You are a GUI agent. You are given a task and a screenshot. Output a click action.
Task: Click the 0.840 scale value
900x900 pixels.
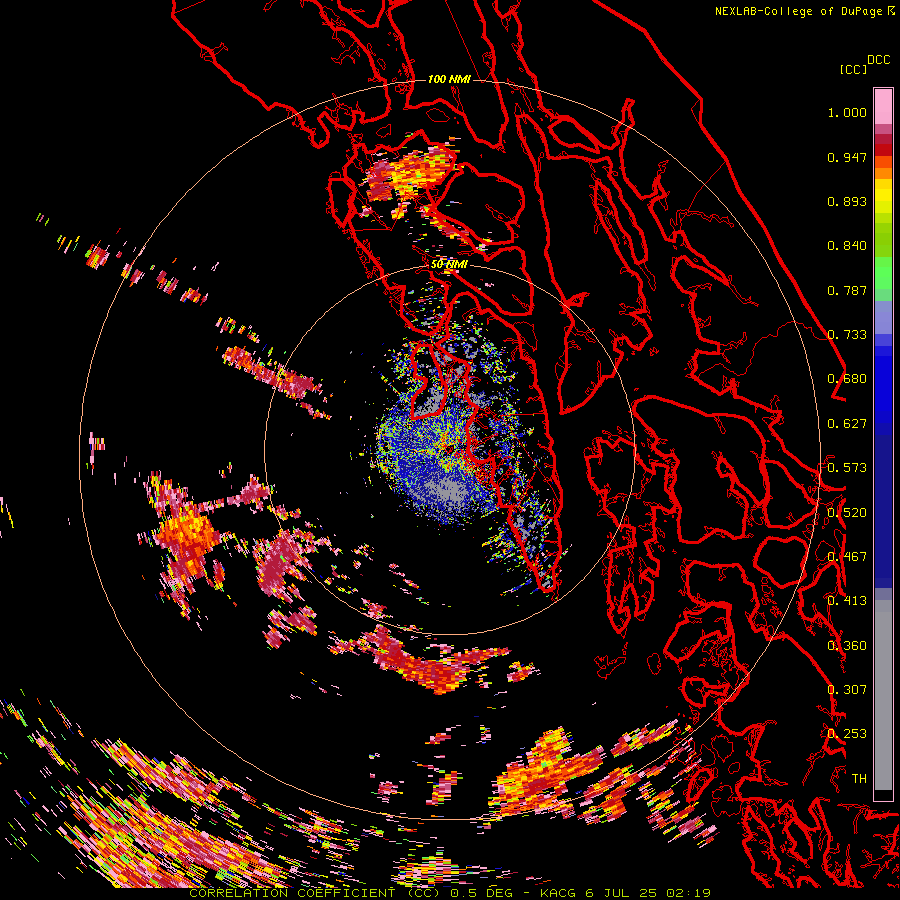click(x=847, y=246)
